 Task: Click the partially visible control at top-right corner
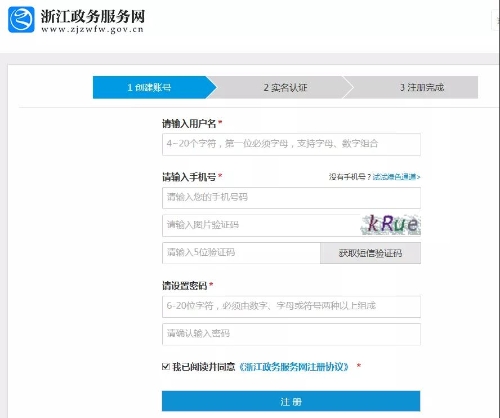pos(496,21)
